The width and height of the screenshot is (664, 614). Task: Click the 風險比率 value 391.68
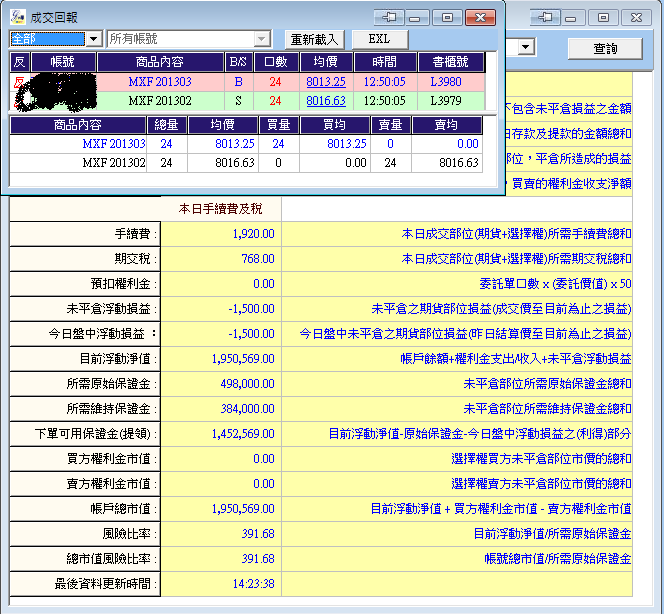pyautogui.click(x=258, y=534)
